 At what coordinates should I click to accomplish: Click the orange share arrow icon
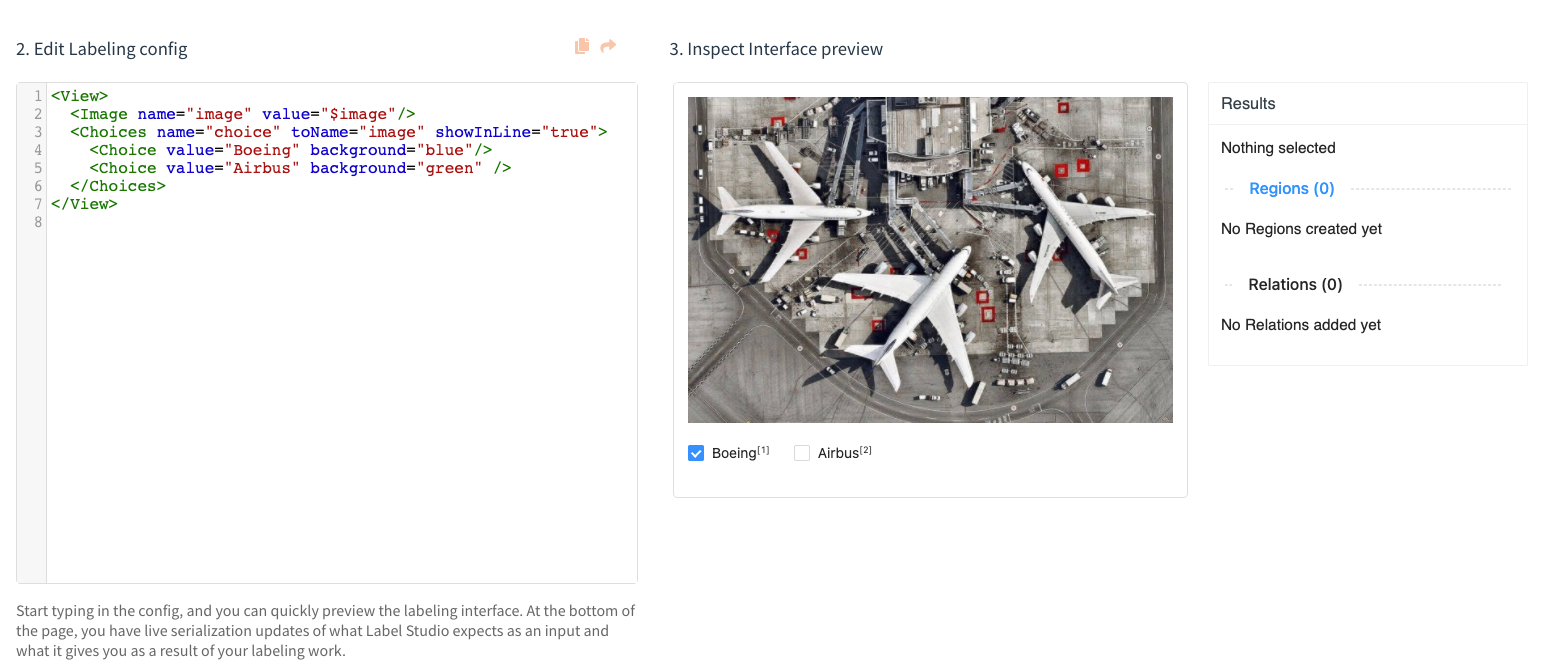click(x=608, y=46)
